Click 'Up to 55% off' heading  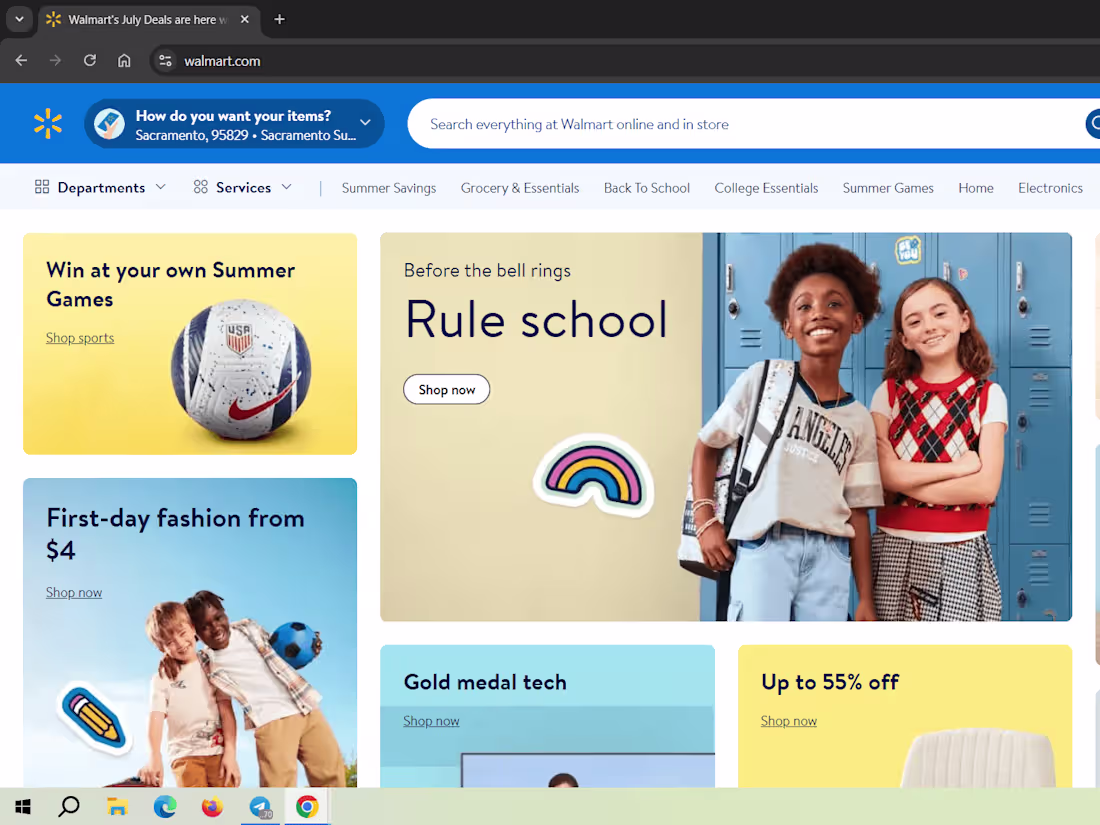(x=830, y=682)
